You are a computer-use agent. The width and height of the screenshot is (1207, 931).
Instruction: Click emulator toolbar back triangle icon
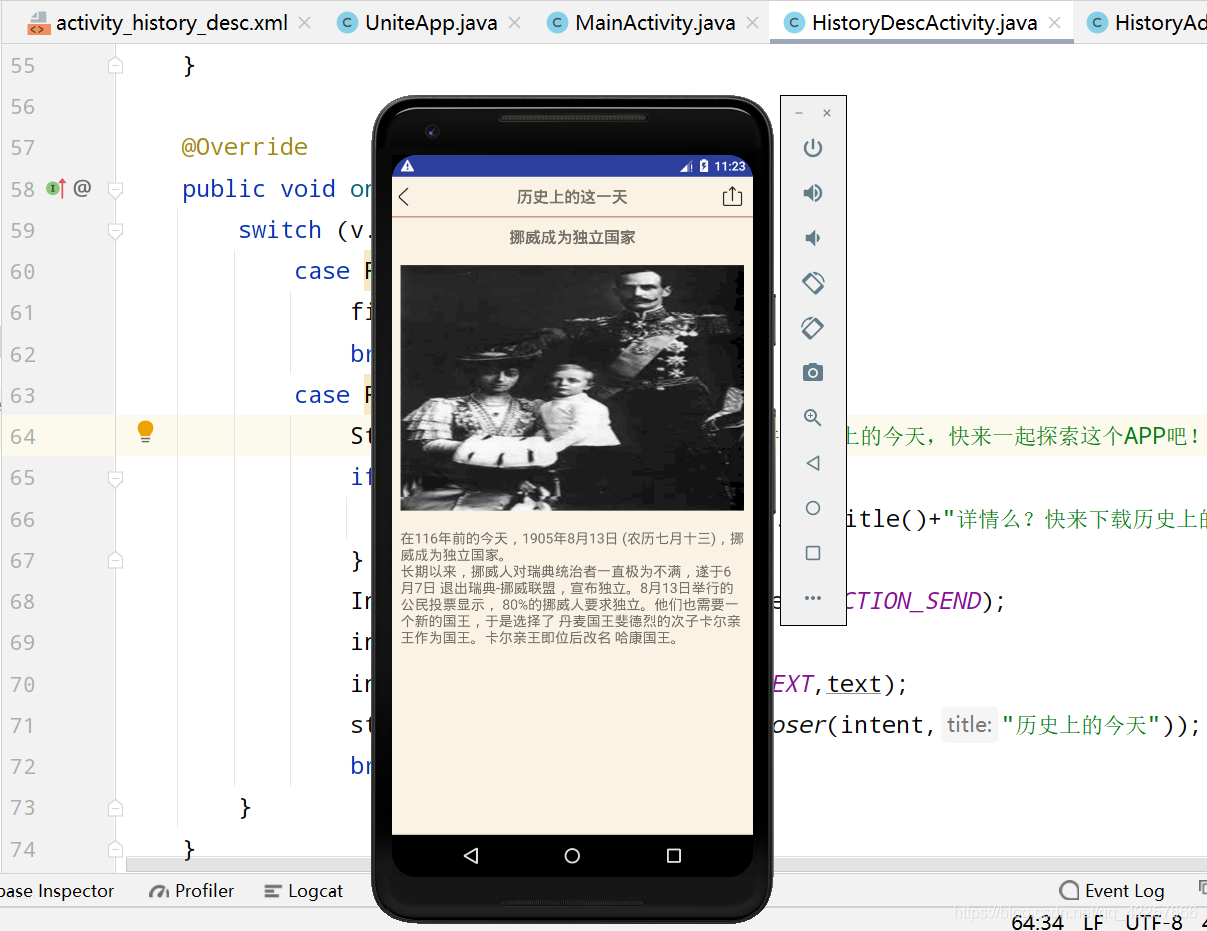(813, 463)
